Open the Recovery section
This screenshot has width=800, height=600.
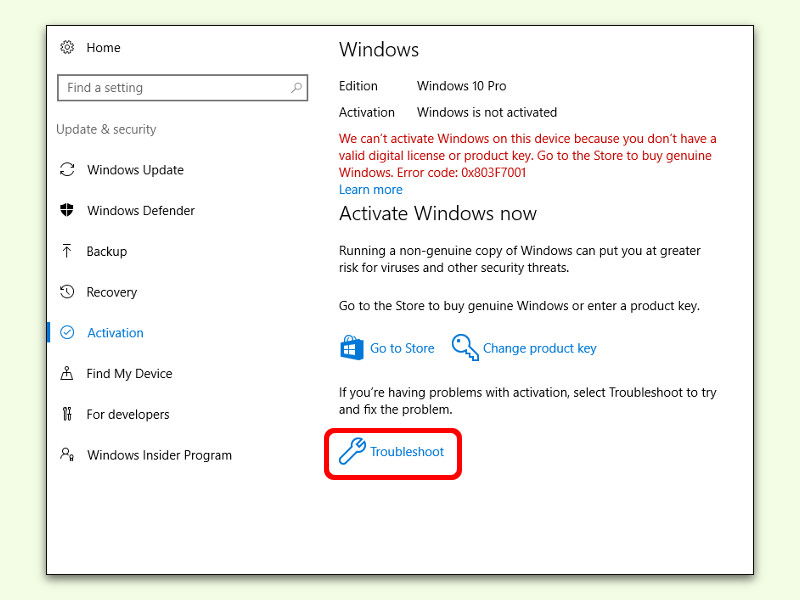[x=112, y=292]
